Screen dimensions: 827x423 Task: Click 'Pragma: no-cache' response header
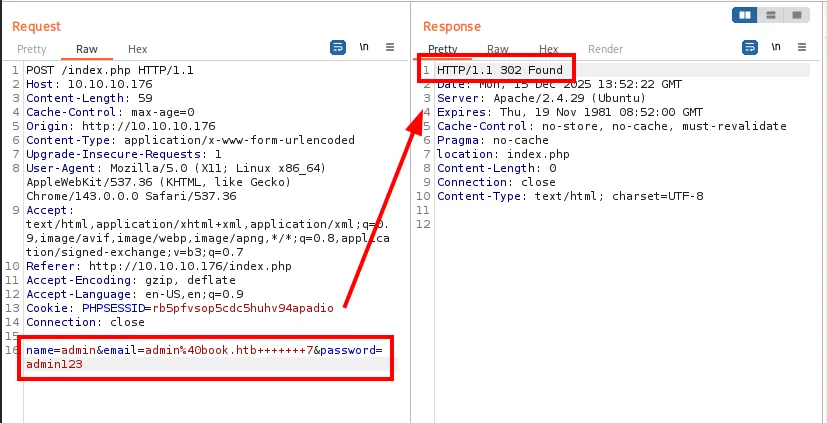pos(493,140)
